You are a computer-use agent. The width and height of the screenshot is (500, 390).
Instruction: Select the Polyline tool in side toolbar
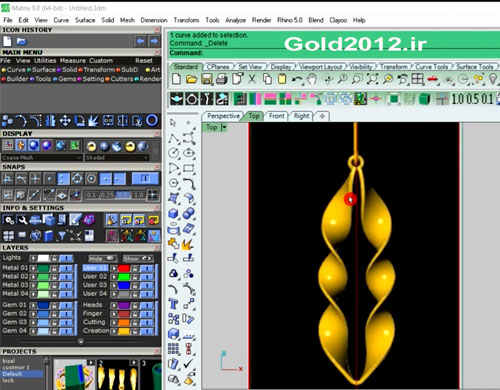[x=173, y=138]
